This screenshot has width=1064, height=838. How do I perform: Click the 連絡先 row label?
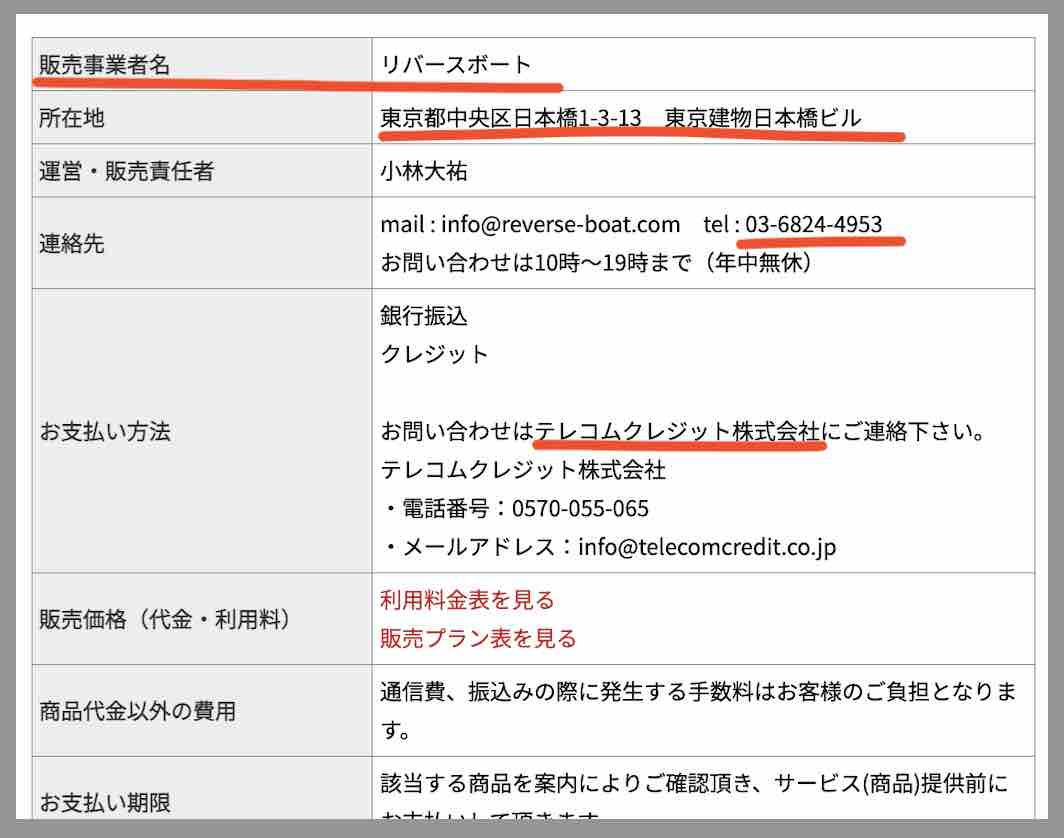coord(69,242)
